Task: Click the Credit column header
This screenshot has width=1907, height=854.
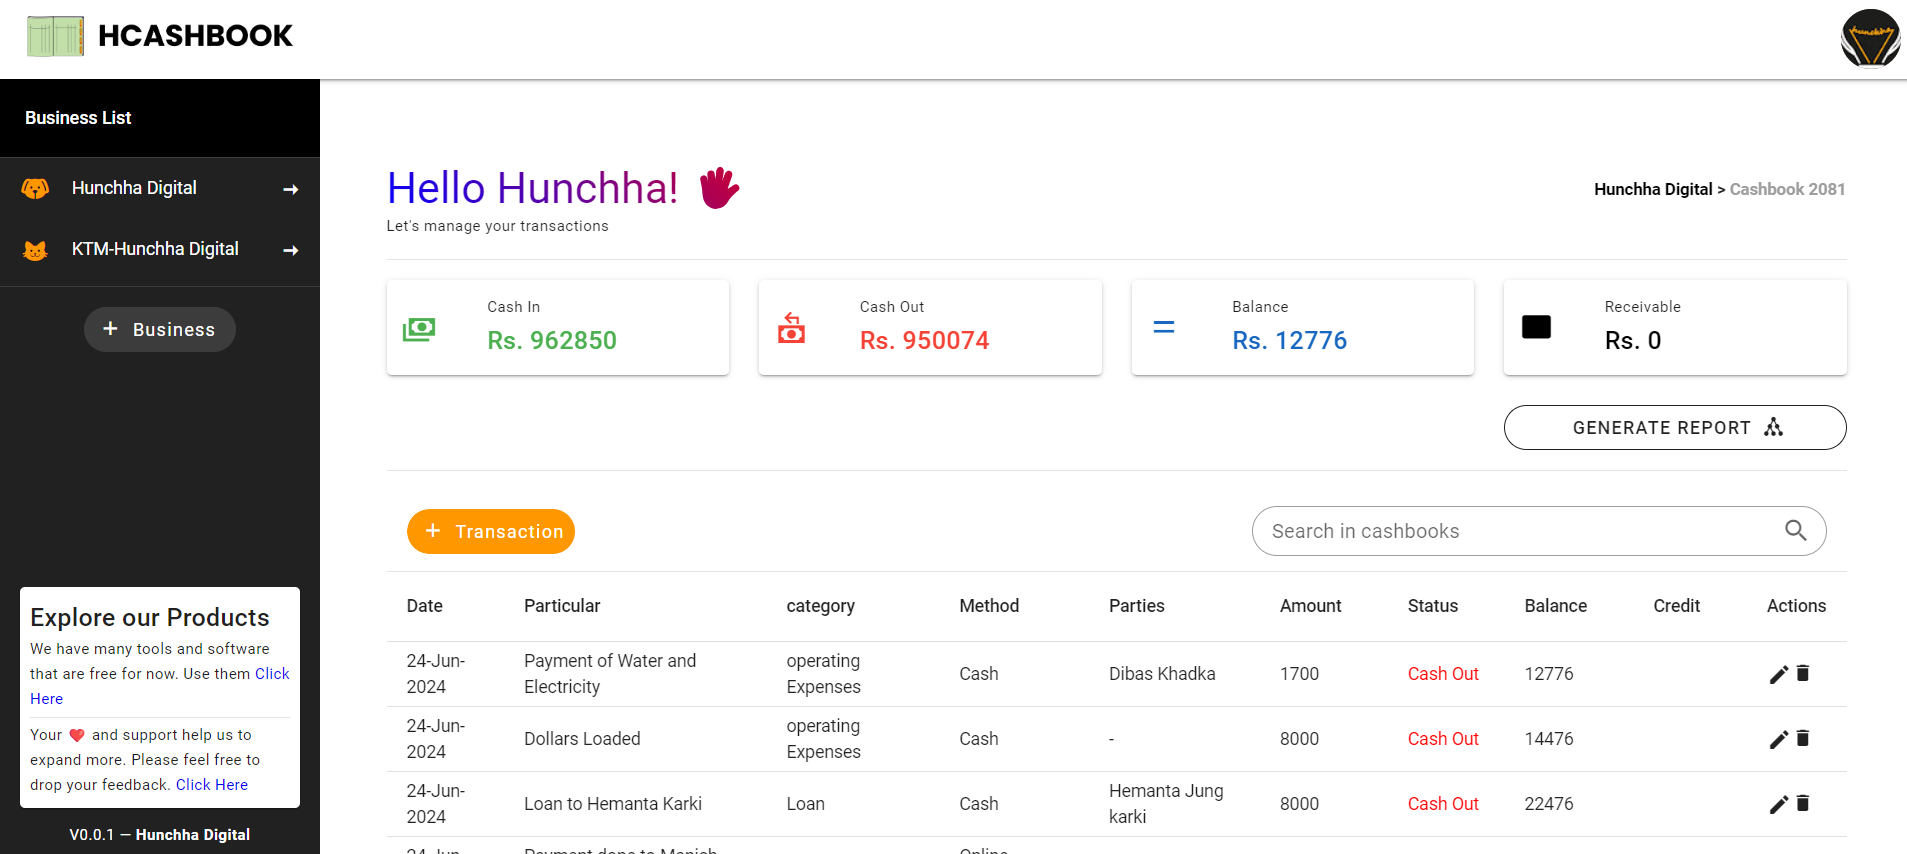Action: [x=1677, y=606]
